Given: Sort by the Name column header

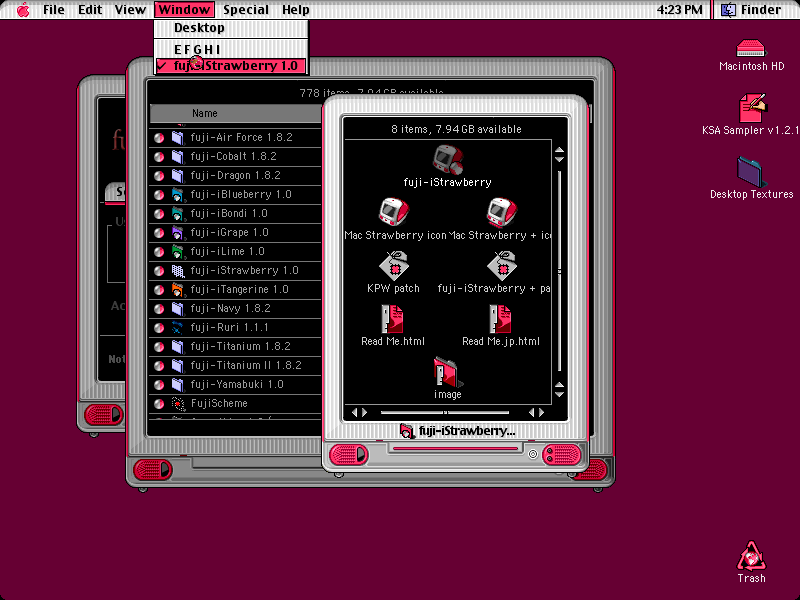Looking at the screenshot, I should (x=236, y=113).
